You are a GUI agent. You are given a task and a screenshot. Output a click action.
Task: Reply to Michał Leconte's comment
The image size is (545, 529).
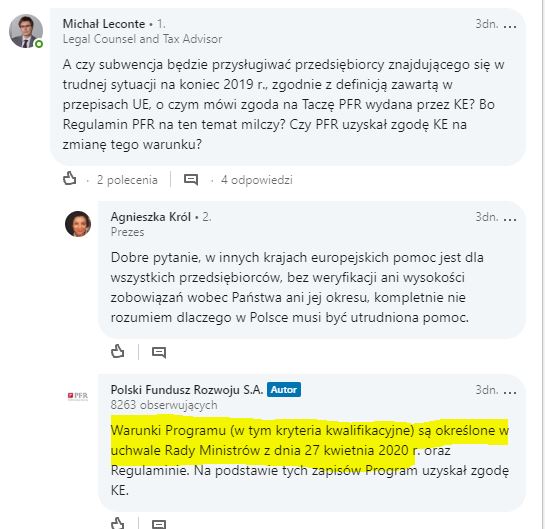(x=191, y=180)
